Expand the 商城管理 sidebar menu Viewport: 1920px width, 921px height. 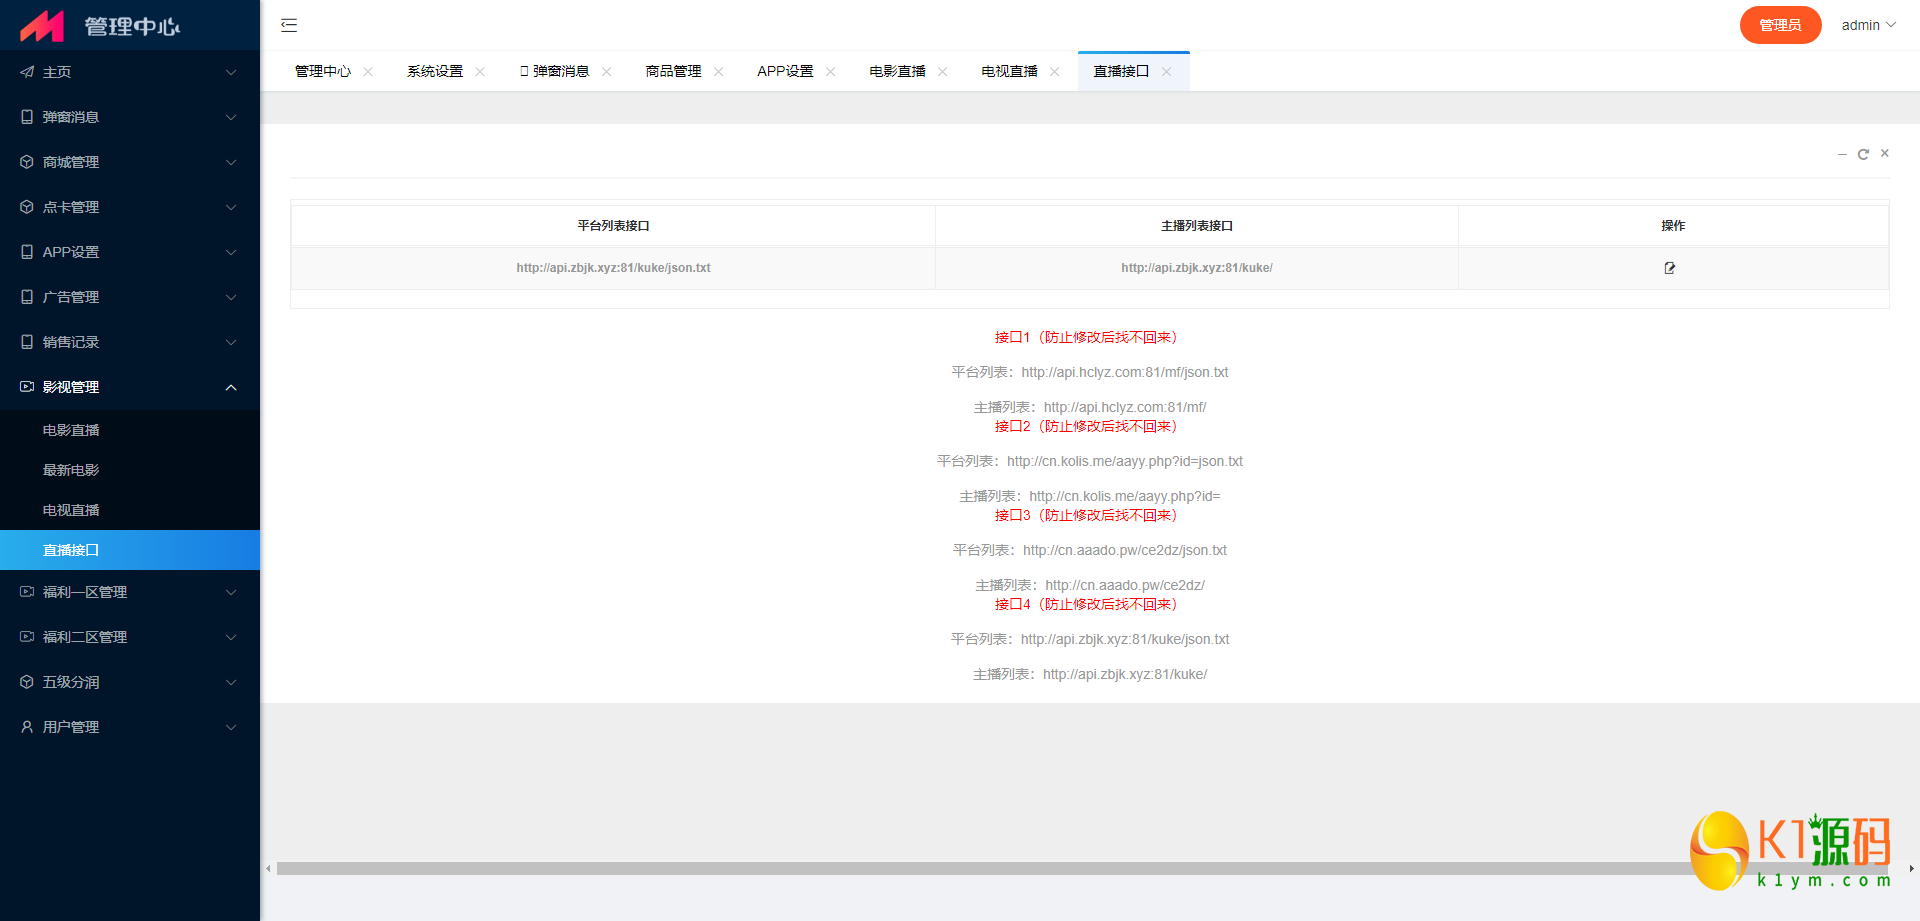130,162
